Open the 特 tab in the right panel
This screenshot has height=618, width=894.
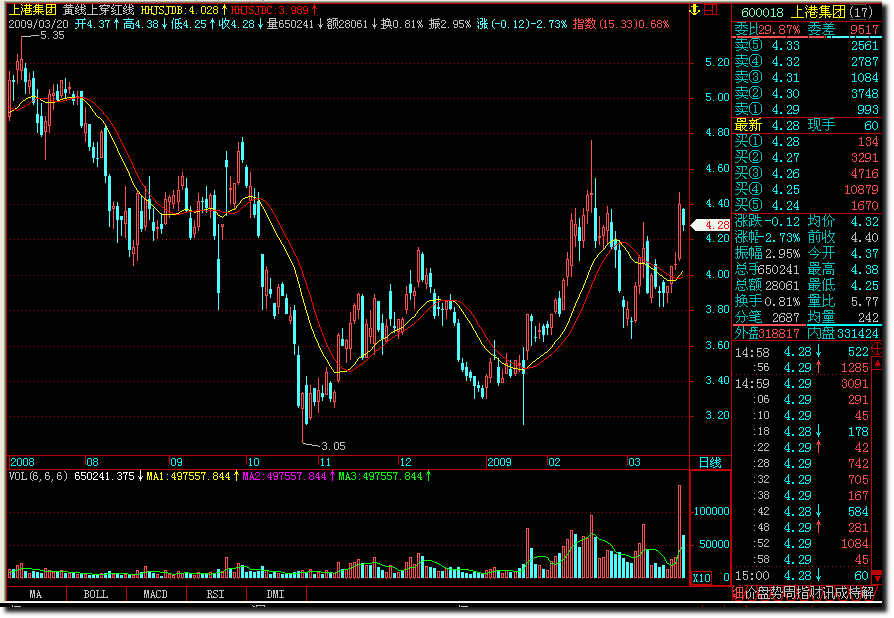click(855, 593)
